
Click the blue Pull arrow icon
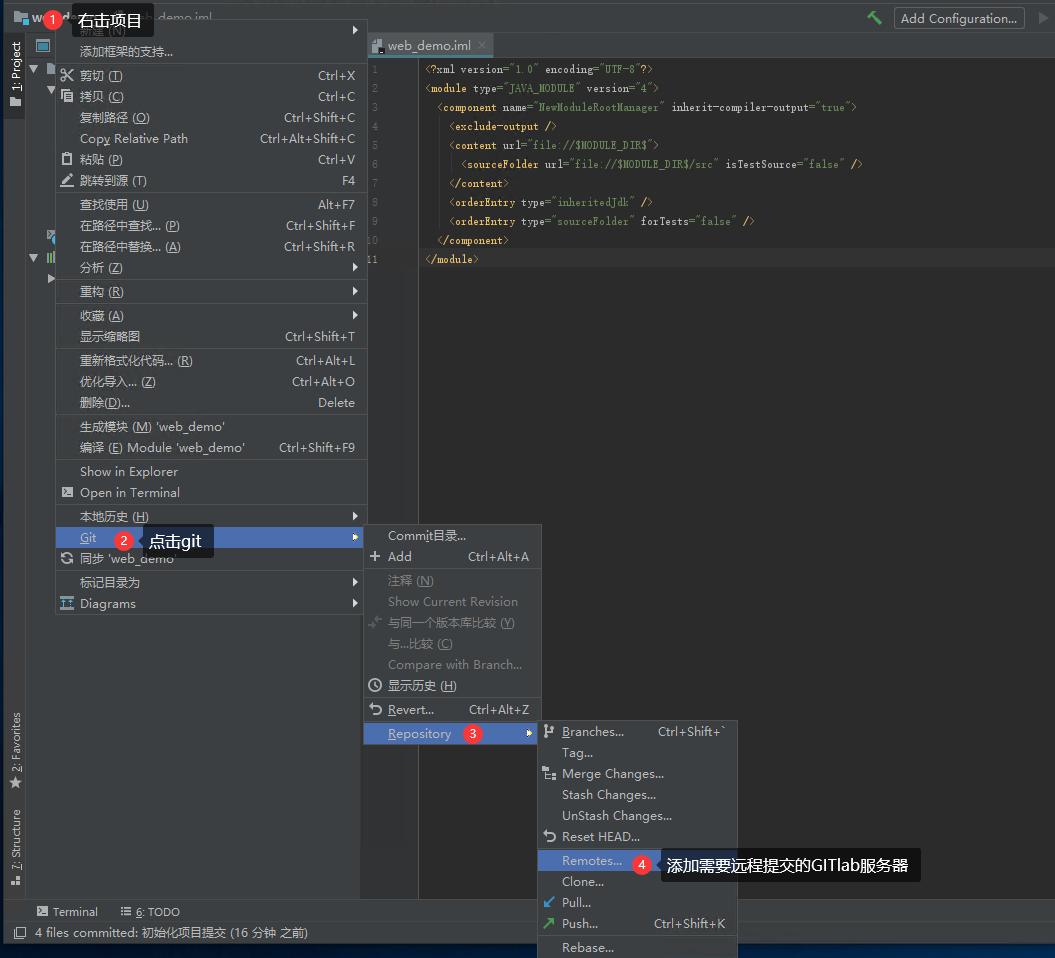[549, 902]
